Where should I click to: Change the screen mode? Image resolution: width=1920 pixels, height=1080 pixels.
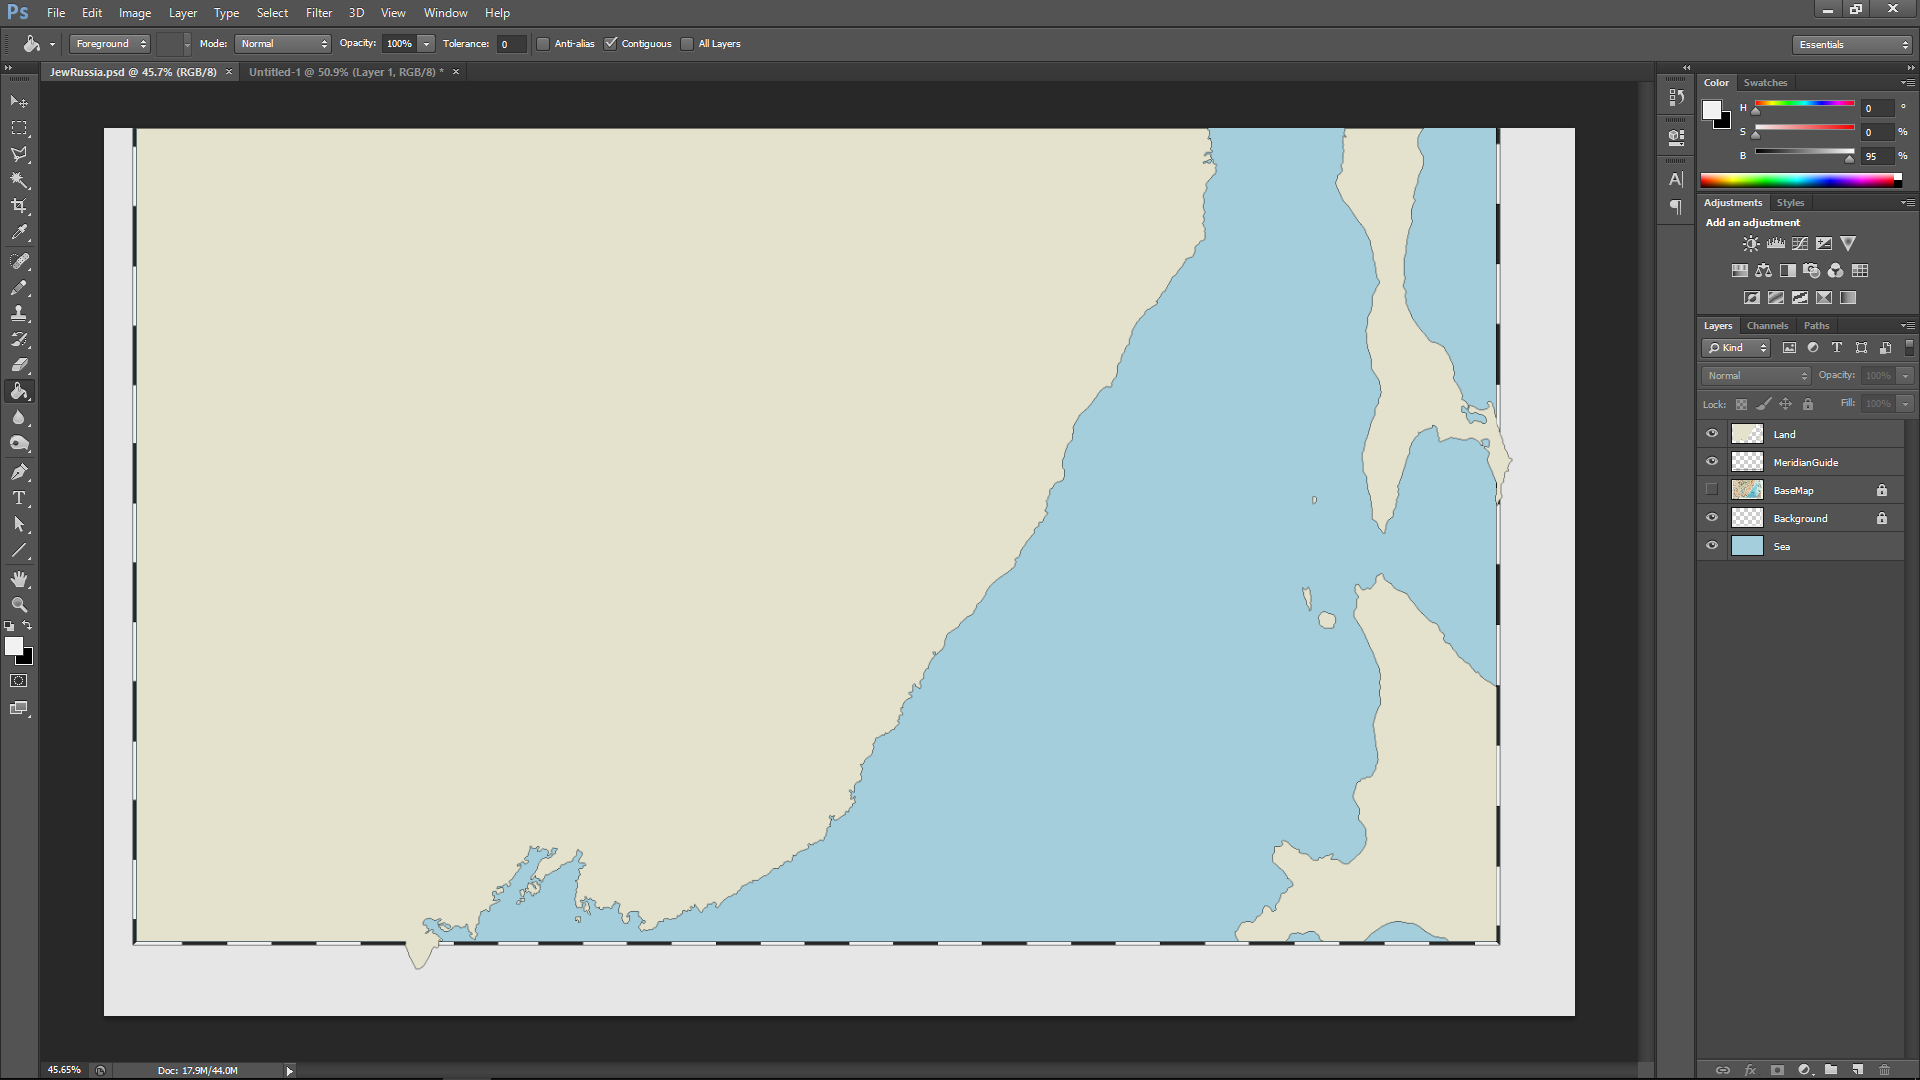[x=19, y=708]
